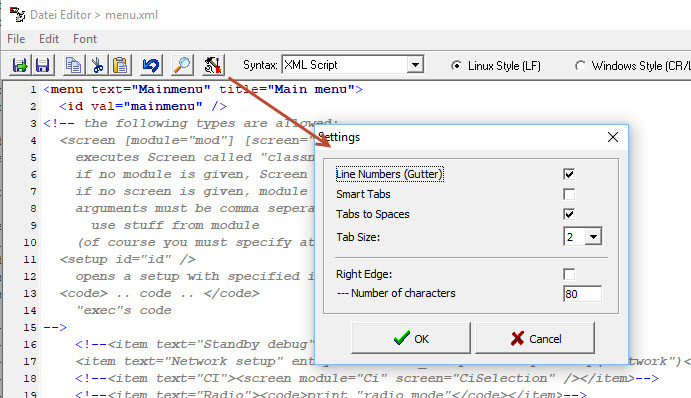691x398 pixels.
Task: Click the copy icon in toolbar
Action: (73, 65)
